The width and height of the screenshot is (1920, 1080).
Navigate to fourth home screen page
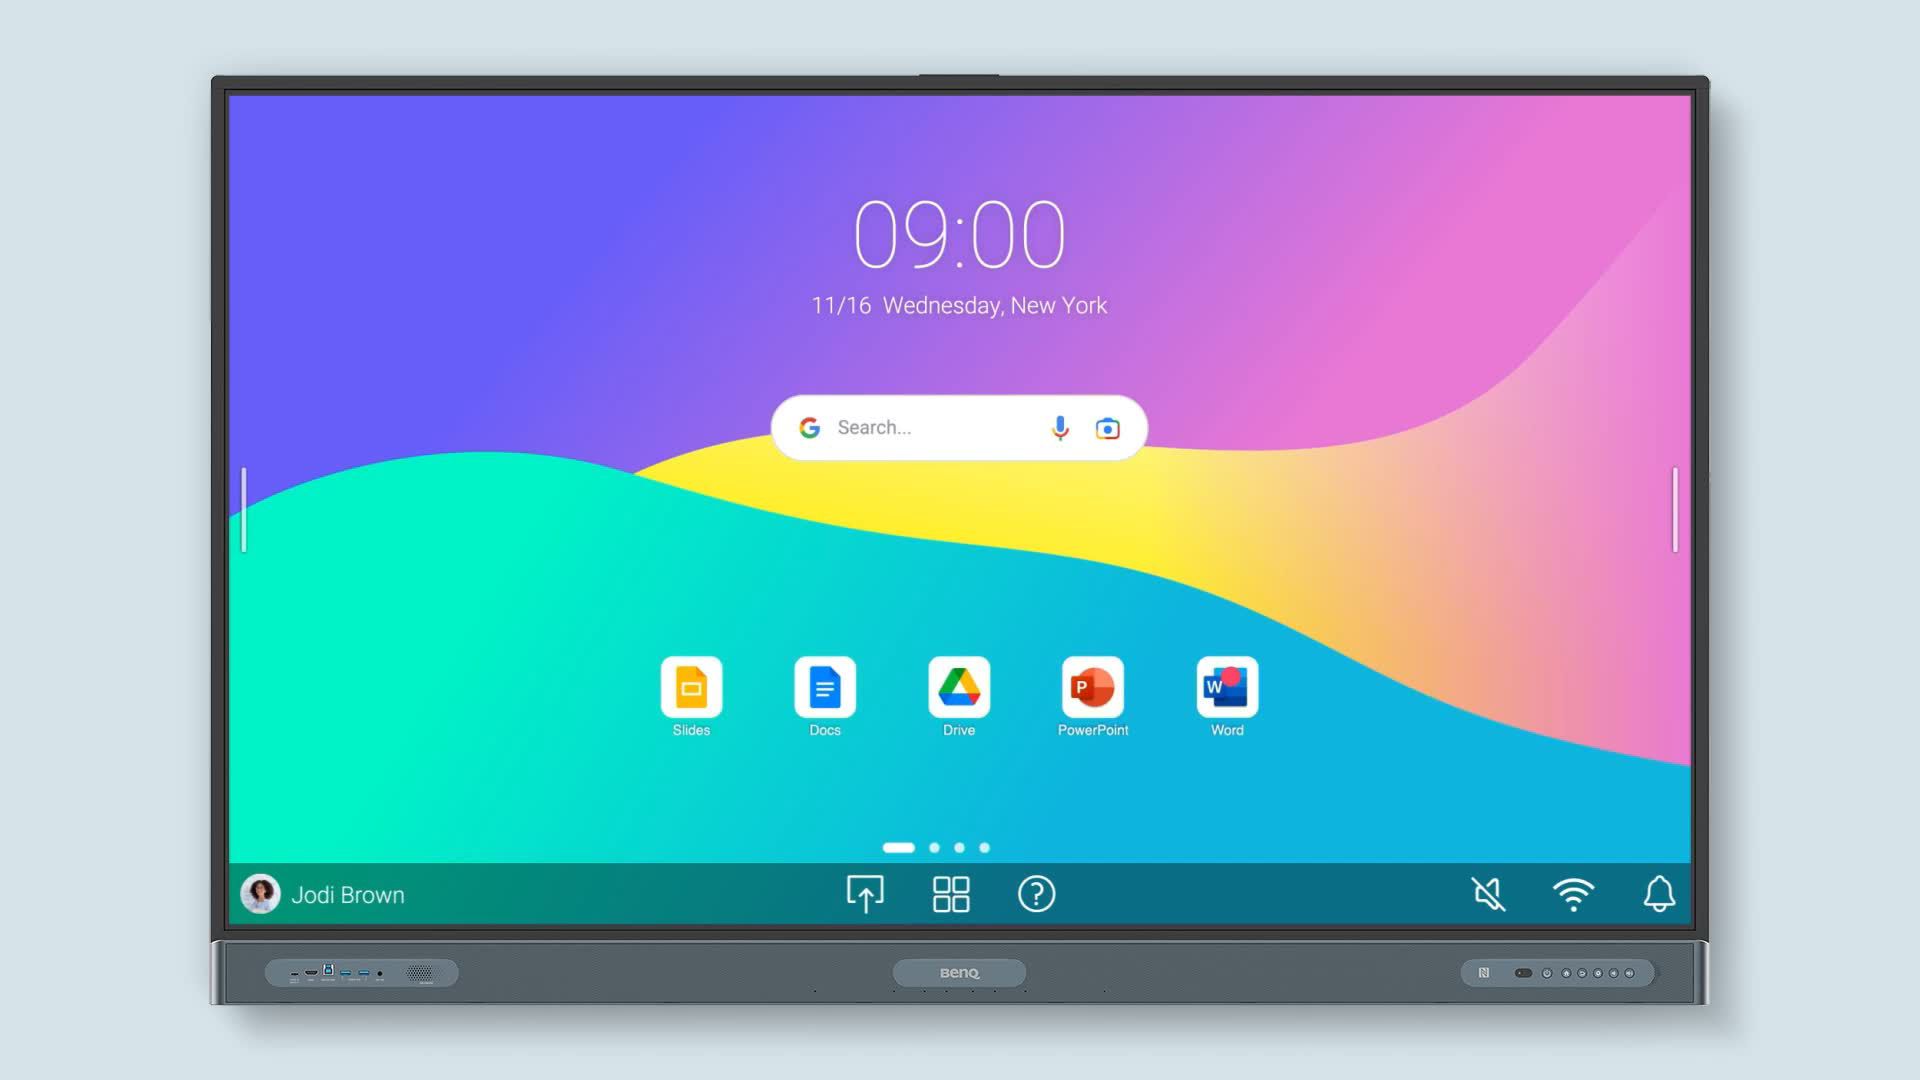click(x=984, y=848)
